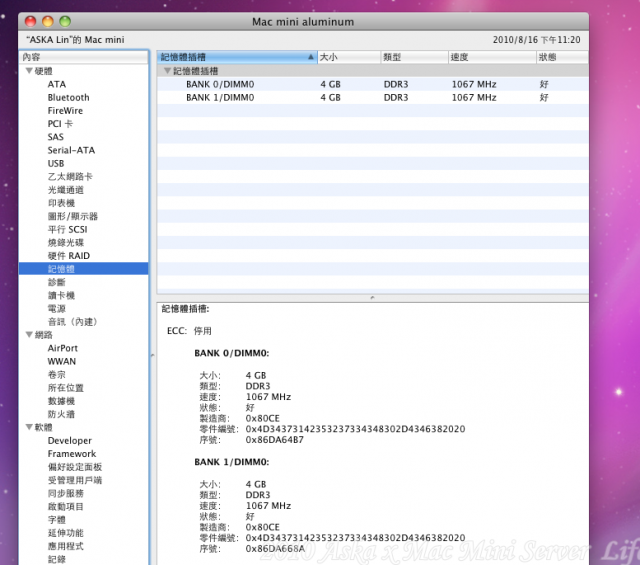Select 平行 SCSI in the sidebar

click(x=67, y=229)
